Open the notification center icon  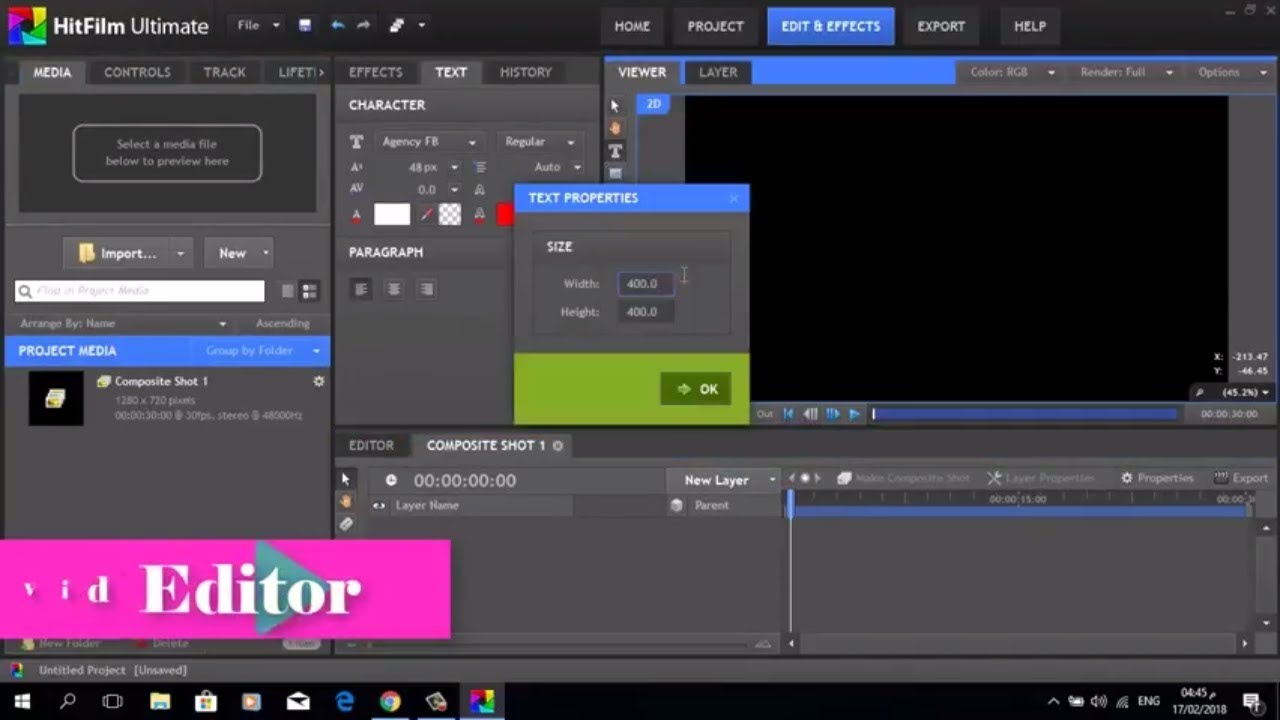[x=1251, y=702]
